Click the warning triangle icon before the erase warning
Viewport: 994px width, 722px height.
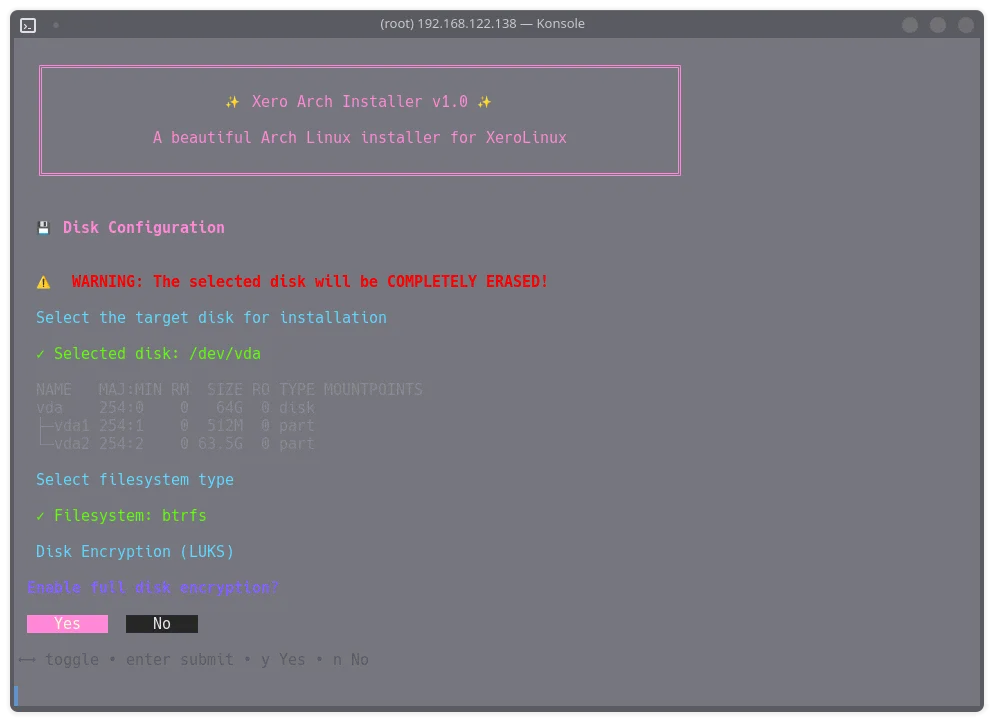43,281
